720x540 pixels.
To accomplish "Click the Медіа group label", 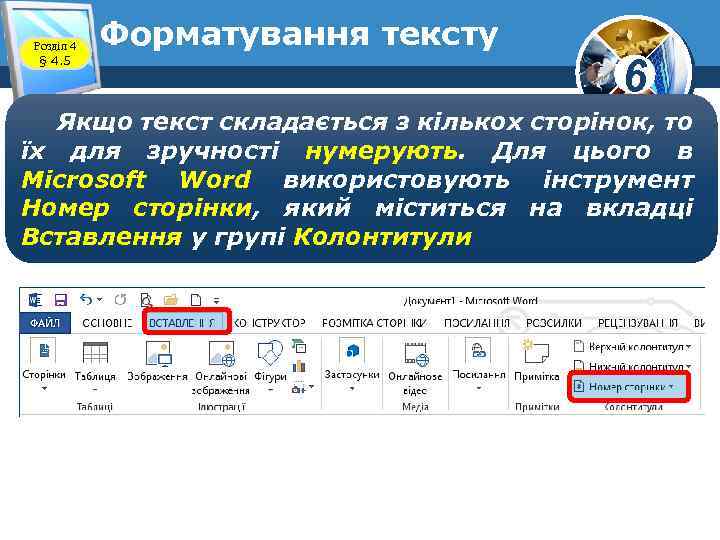I will pos(415,407).
